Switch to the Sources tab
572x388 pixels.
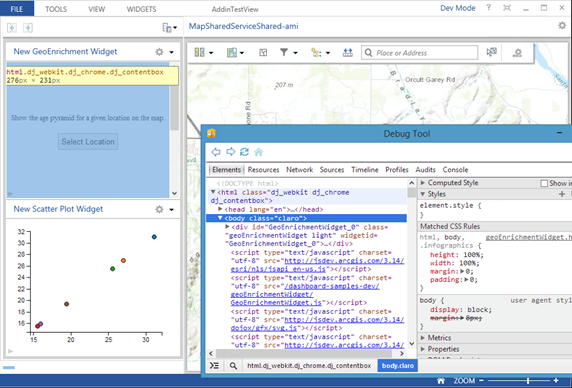click(332, 170)
